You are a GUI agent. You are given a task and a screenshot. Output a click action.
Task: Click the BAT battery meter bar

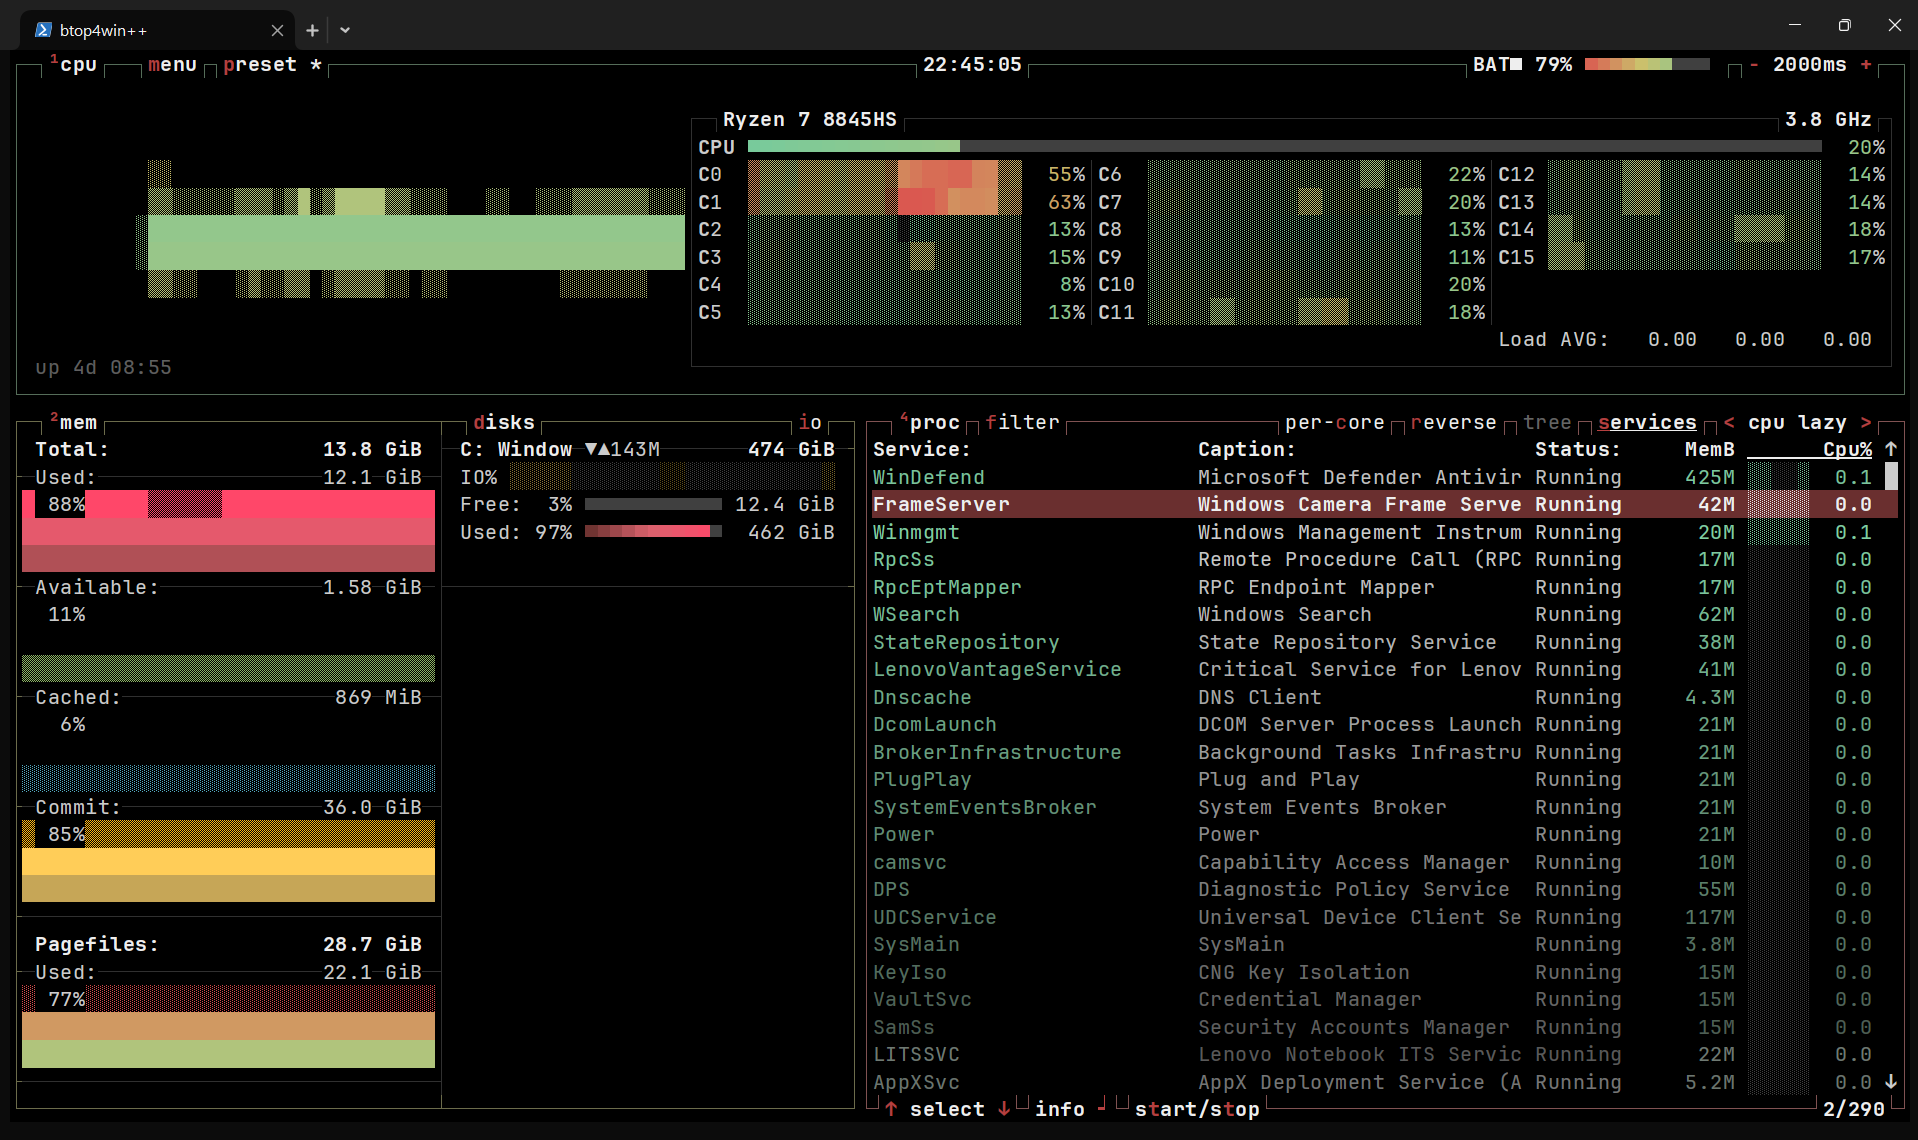(1647, 64)
